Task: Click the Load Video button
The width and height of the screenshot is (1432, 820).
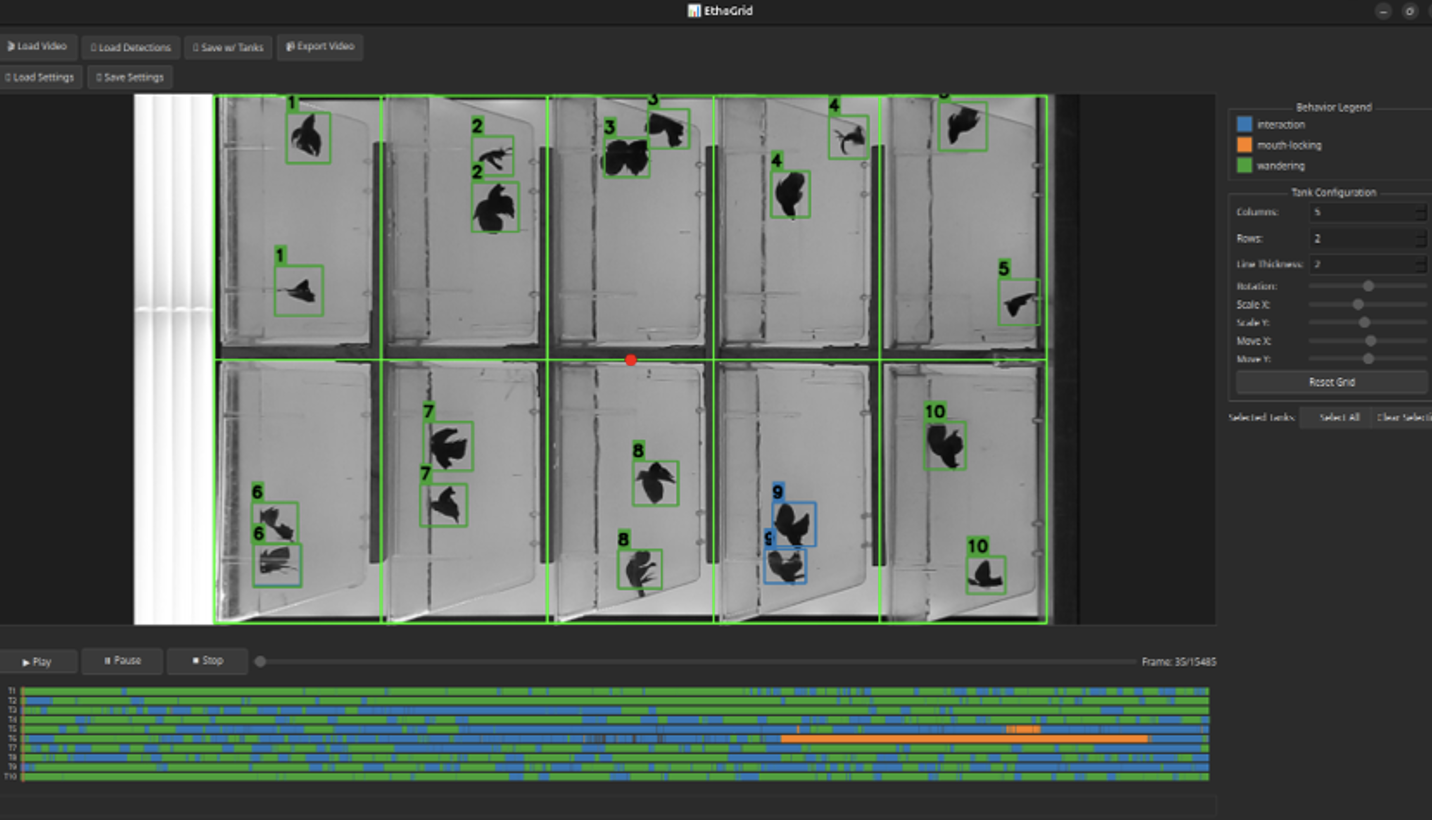Action: click(x=38, y=47)
